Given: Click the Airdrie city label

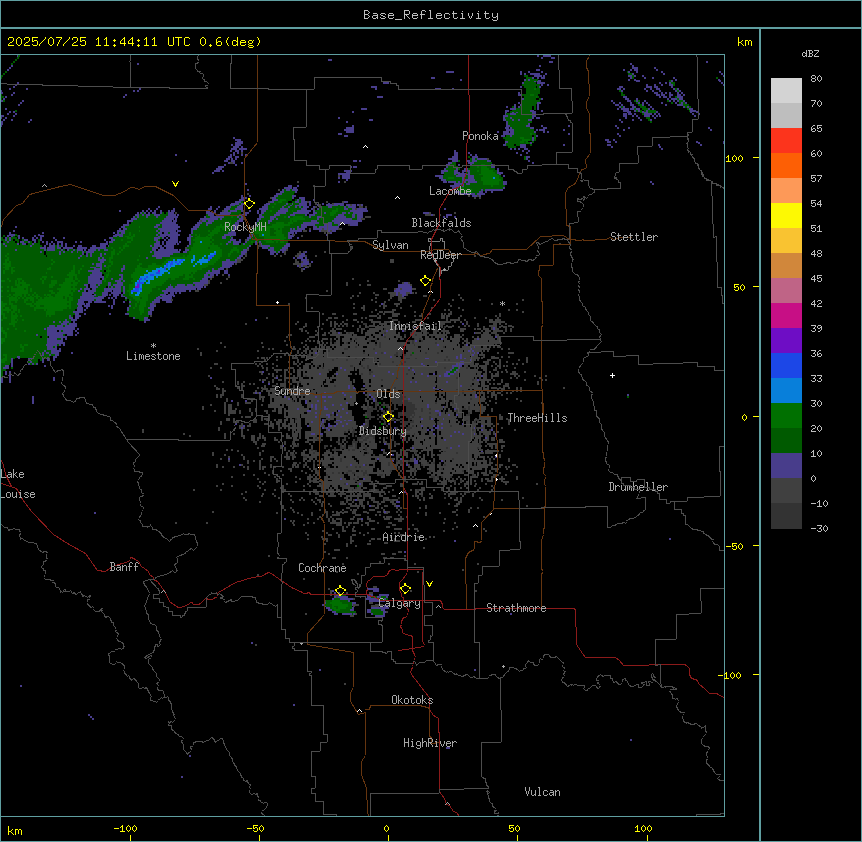Looking at the screenshot, I should (x=404, y=537).
